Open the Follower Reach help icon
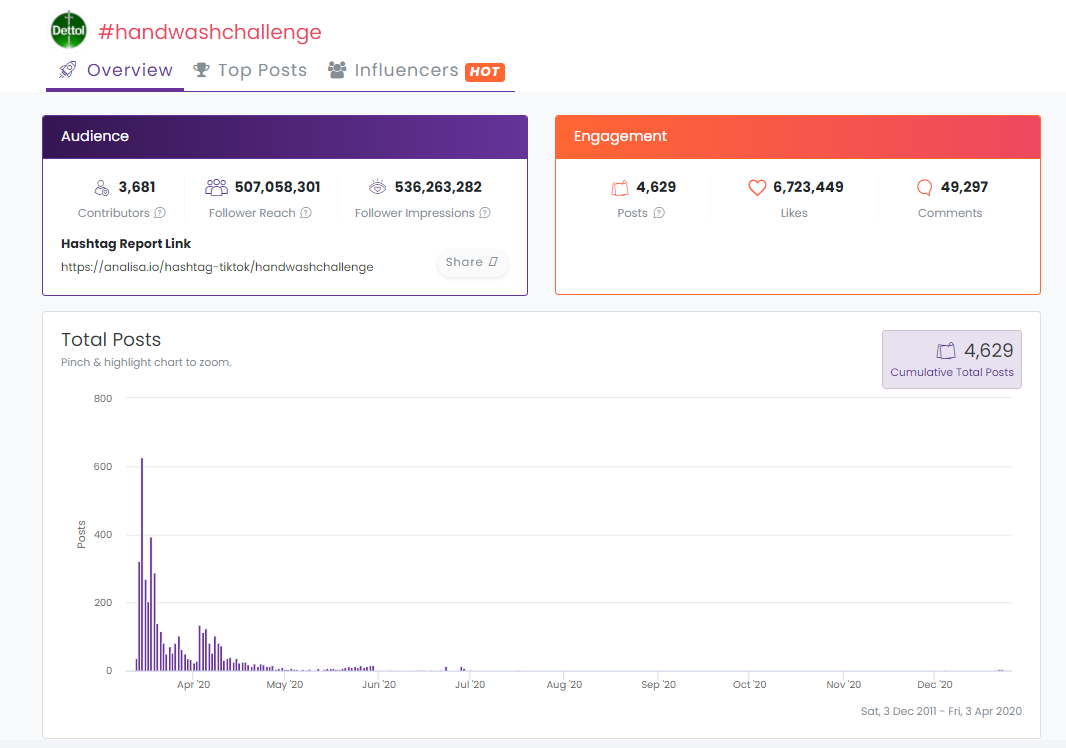The image size is (1066, 748). (306, 213)
